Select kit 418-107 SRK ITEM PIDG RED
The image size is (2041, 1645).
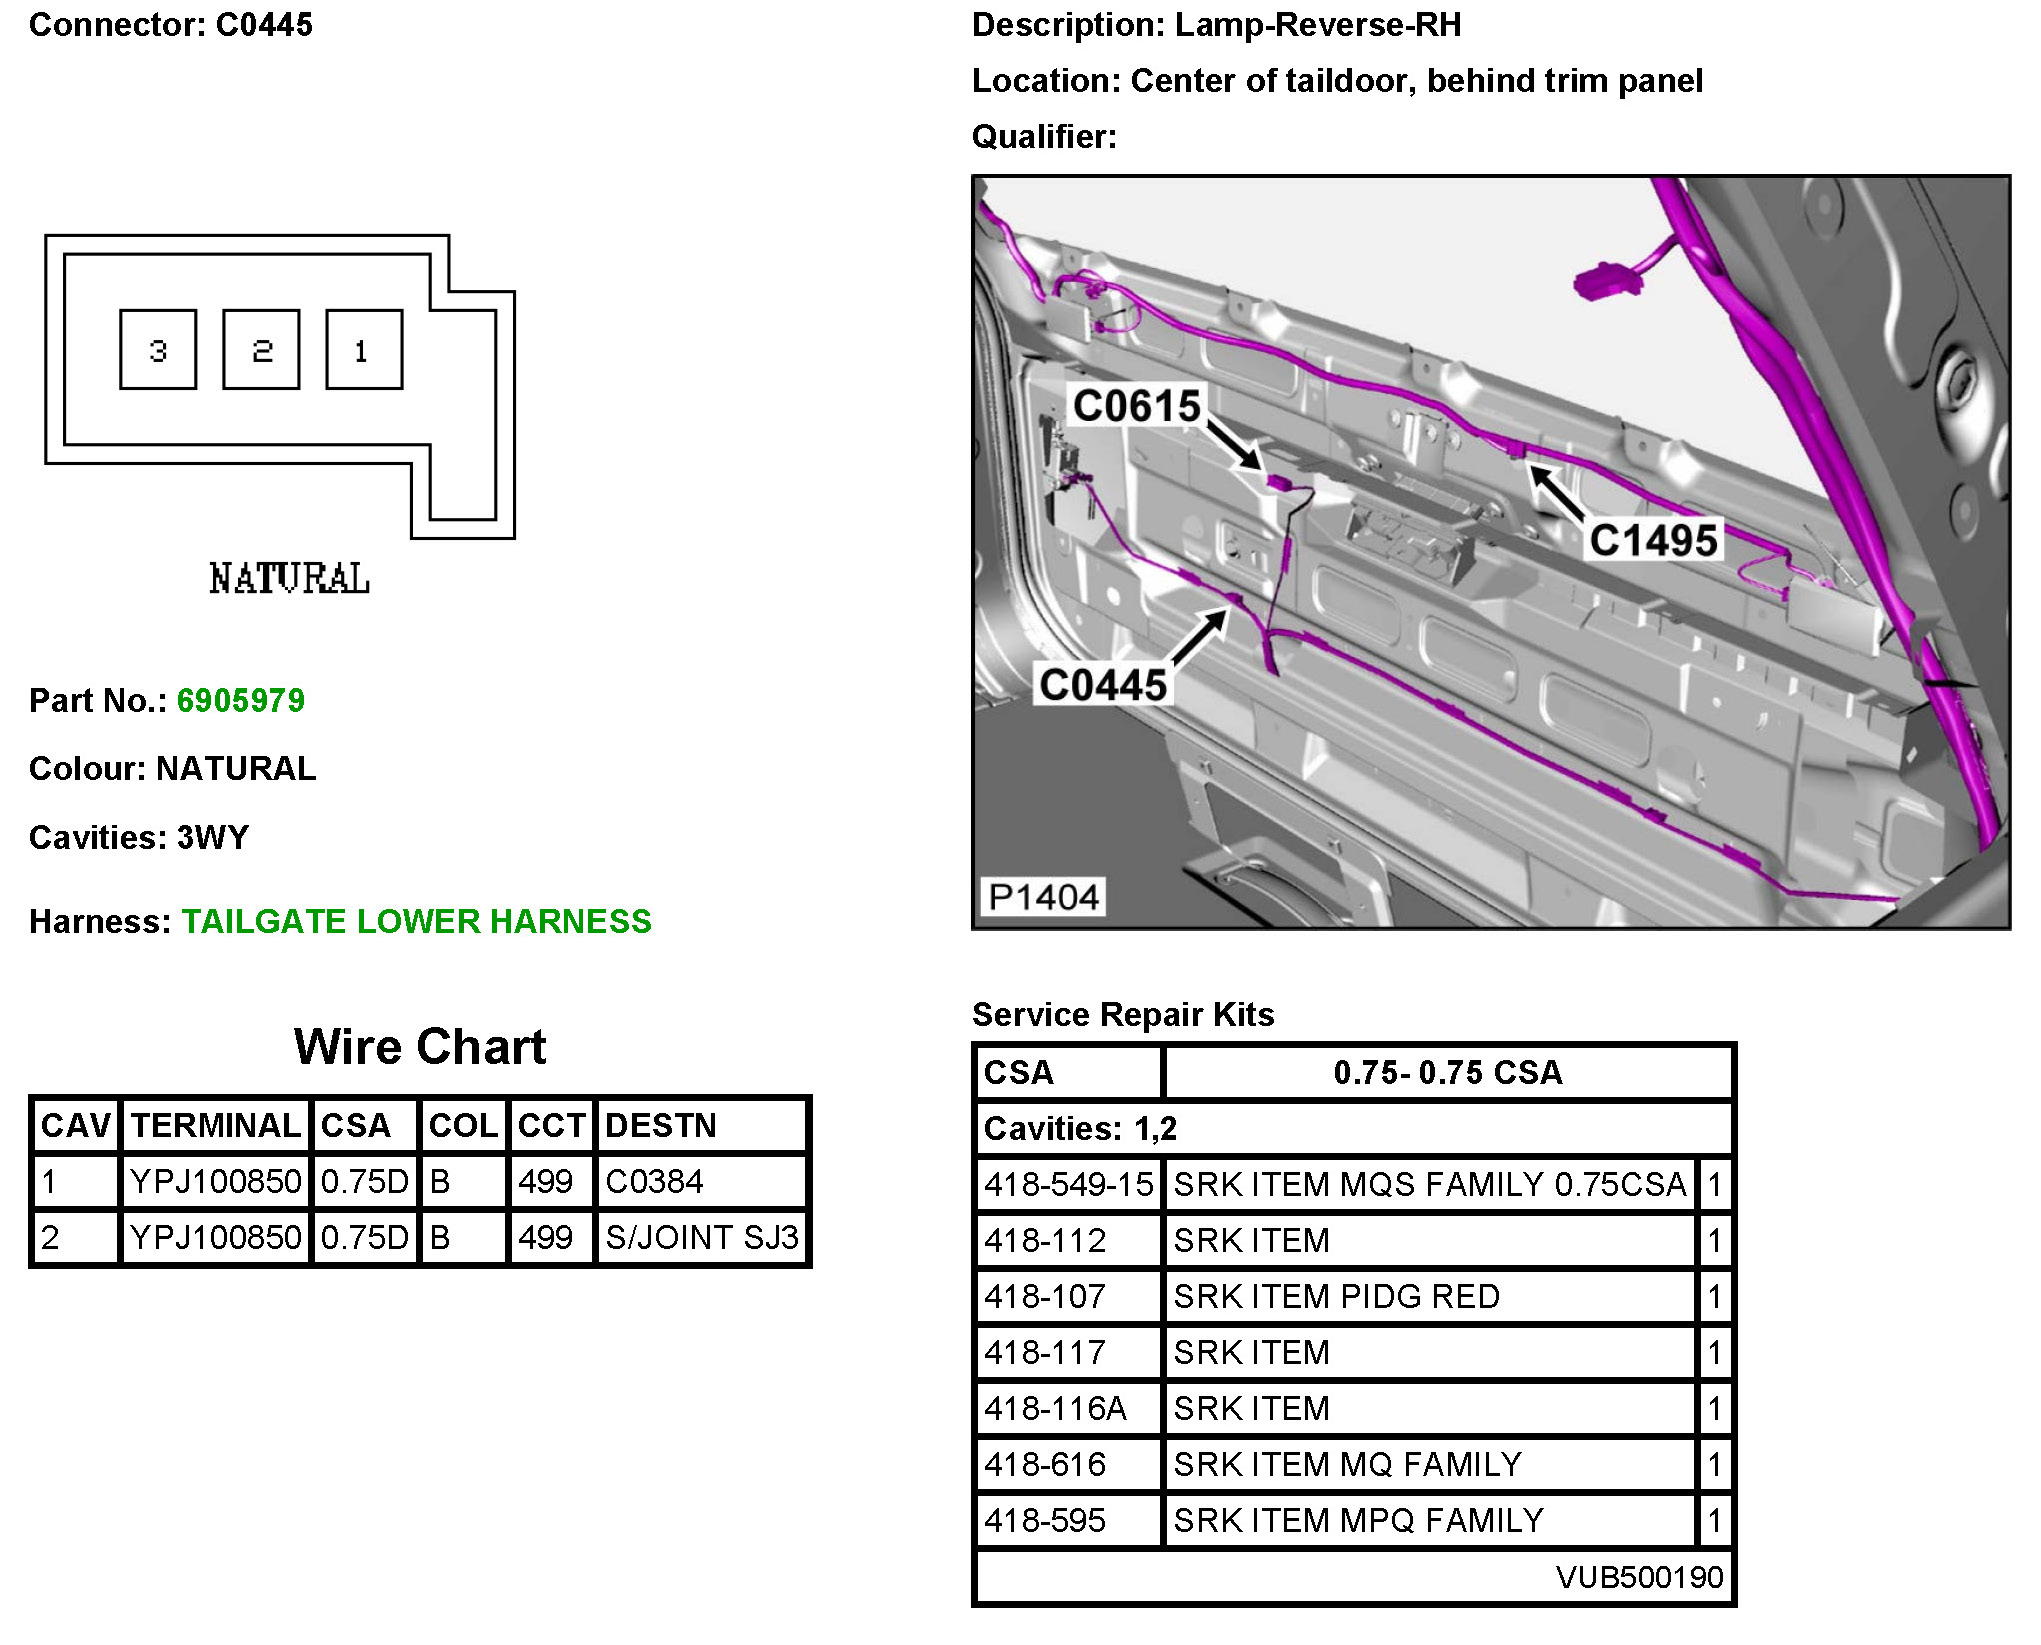[1335, 1297]
